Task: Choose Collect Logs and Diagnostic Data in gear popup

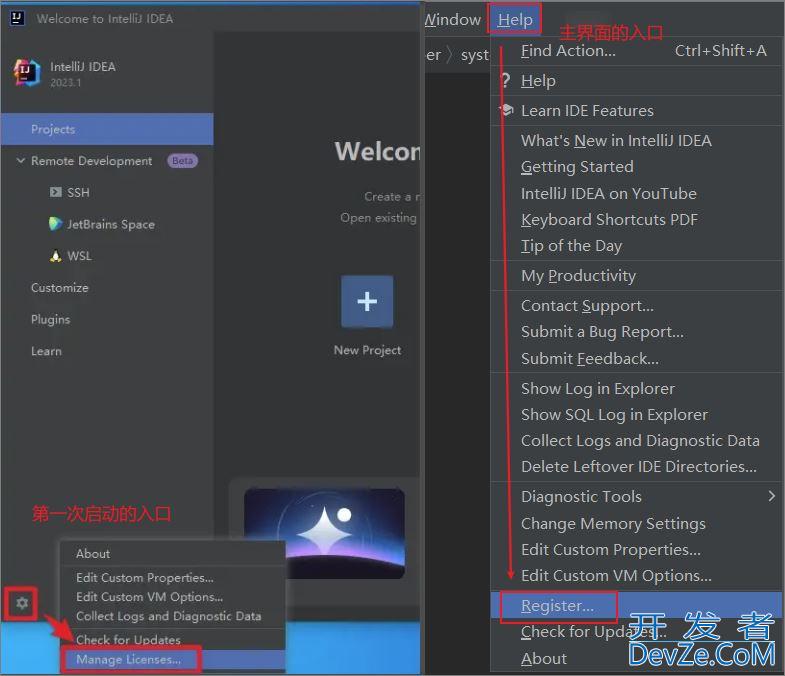Action: tap(173, 616)
